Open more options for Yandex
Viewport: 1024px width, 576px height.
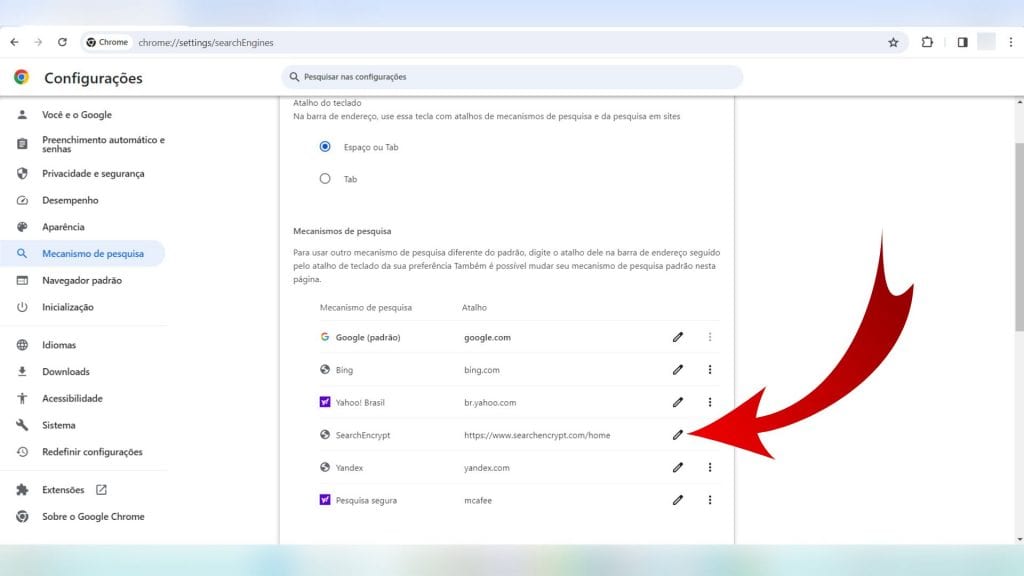click(710, 467)
